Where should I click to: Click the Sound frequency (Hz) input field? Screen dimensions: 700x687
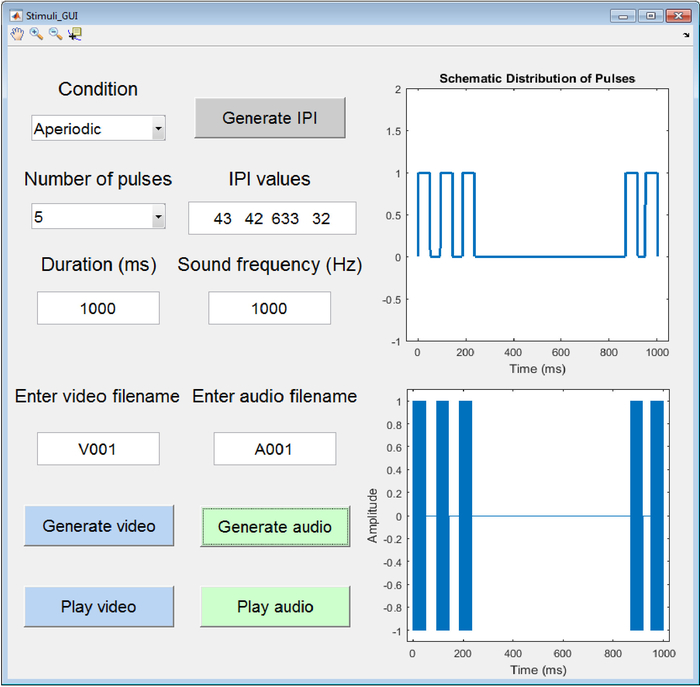[x=269, y=308]
